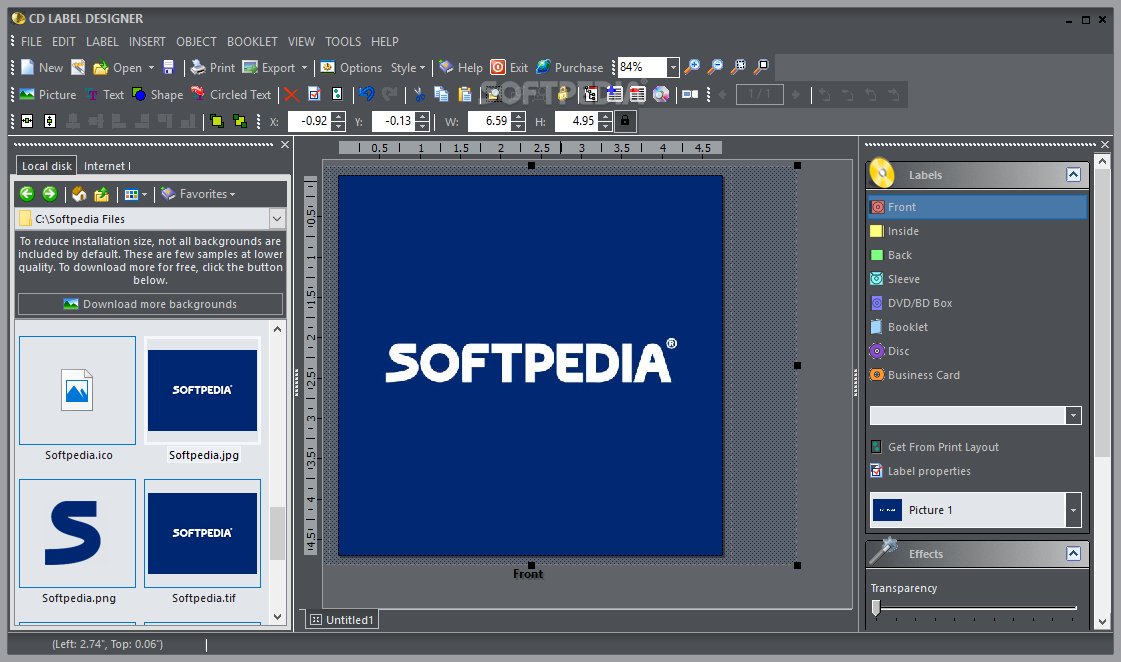Increase the X position with up stepper
Viewport: 1121px width, 662px height.
click(339, 117)
